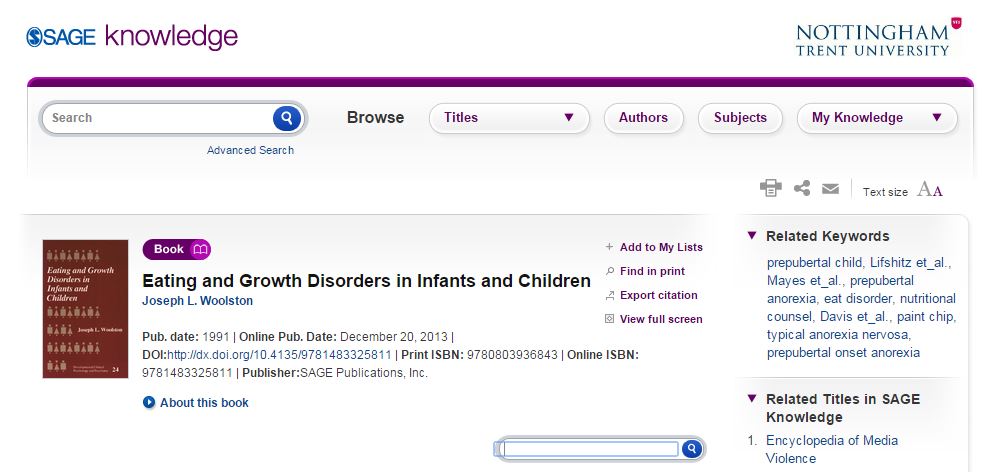Open the Titles browse dropdown
This screenshot has width=983, height=472.
(x=509, y=118)
